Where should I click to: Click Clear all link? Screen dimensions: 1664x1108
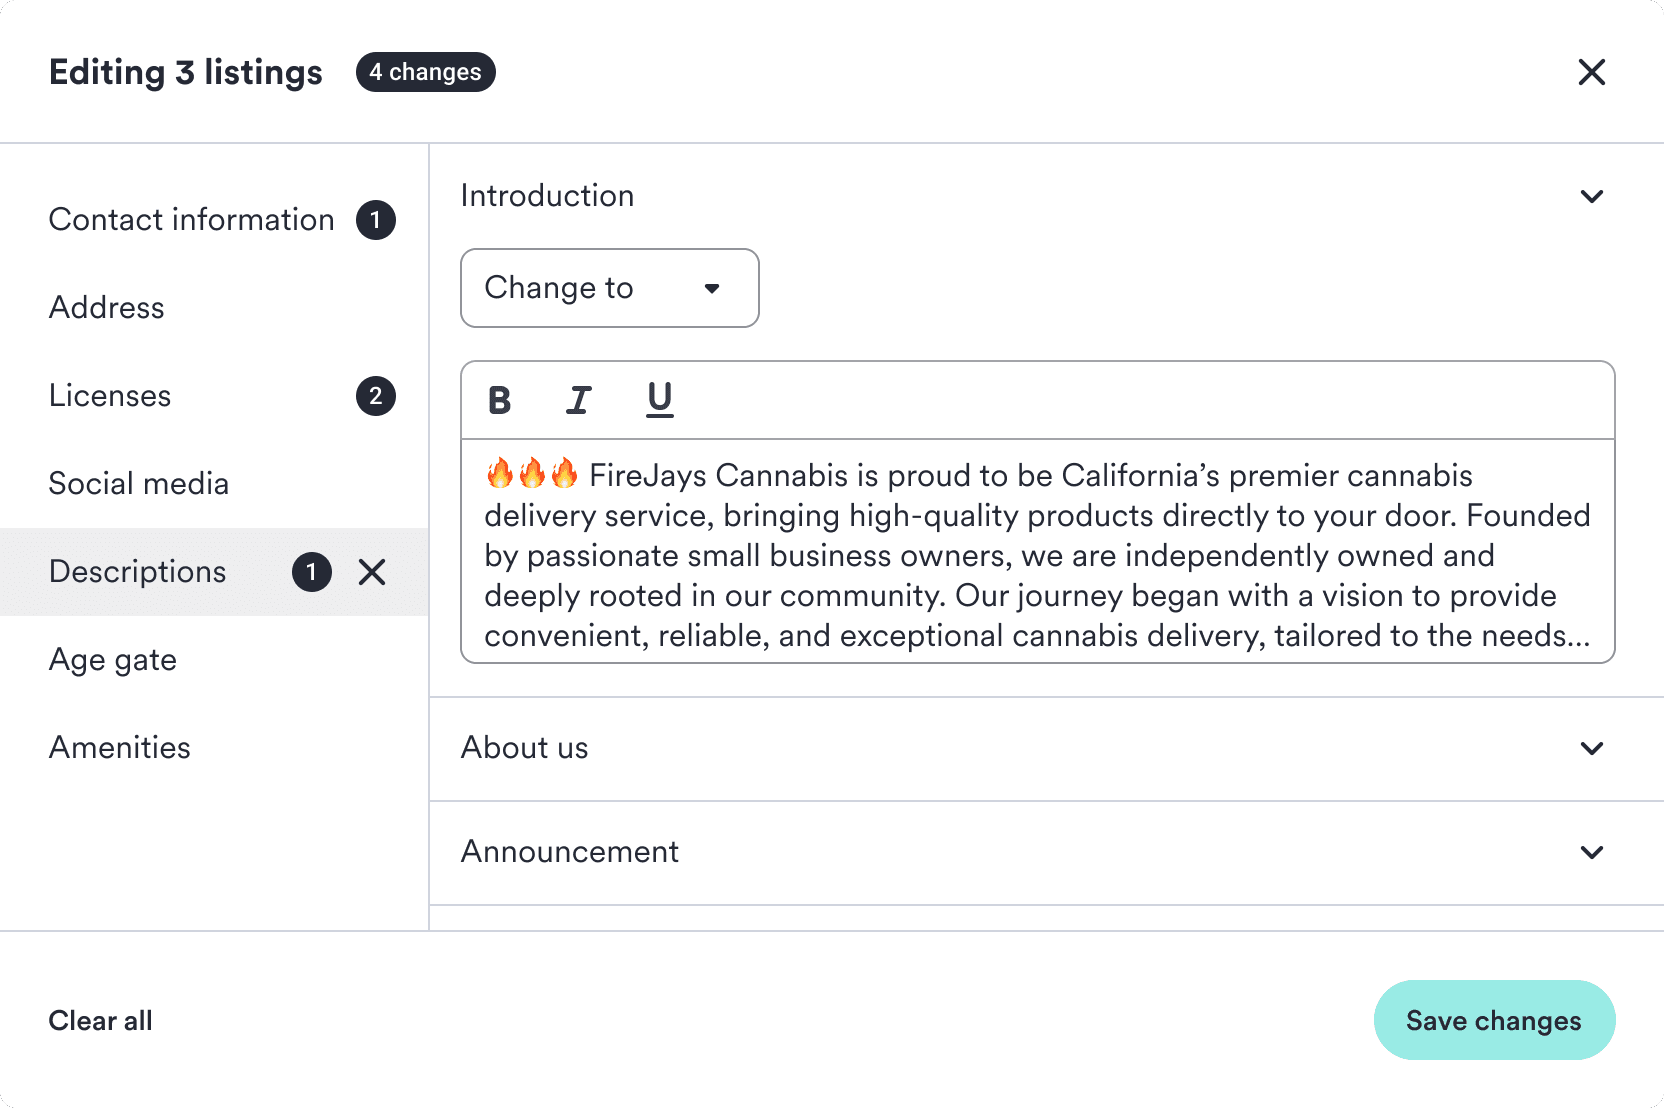point(101,1021)
